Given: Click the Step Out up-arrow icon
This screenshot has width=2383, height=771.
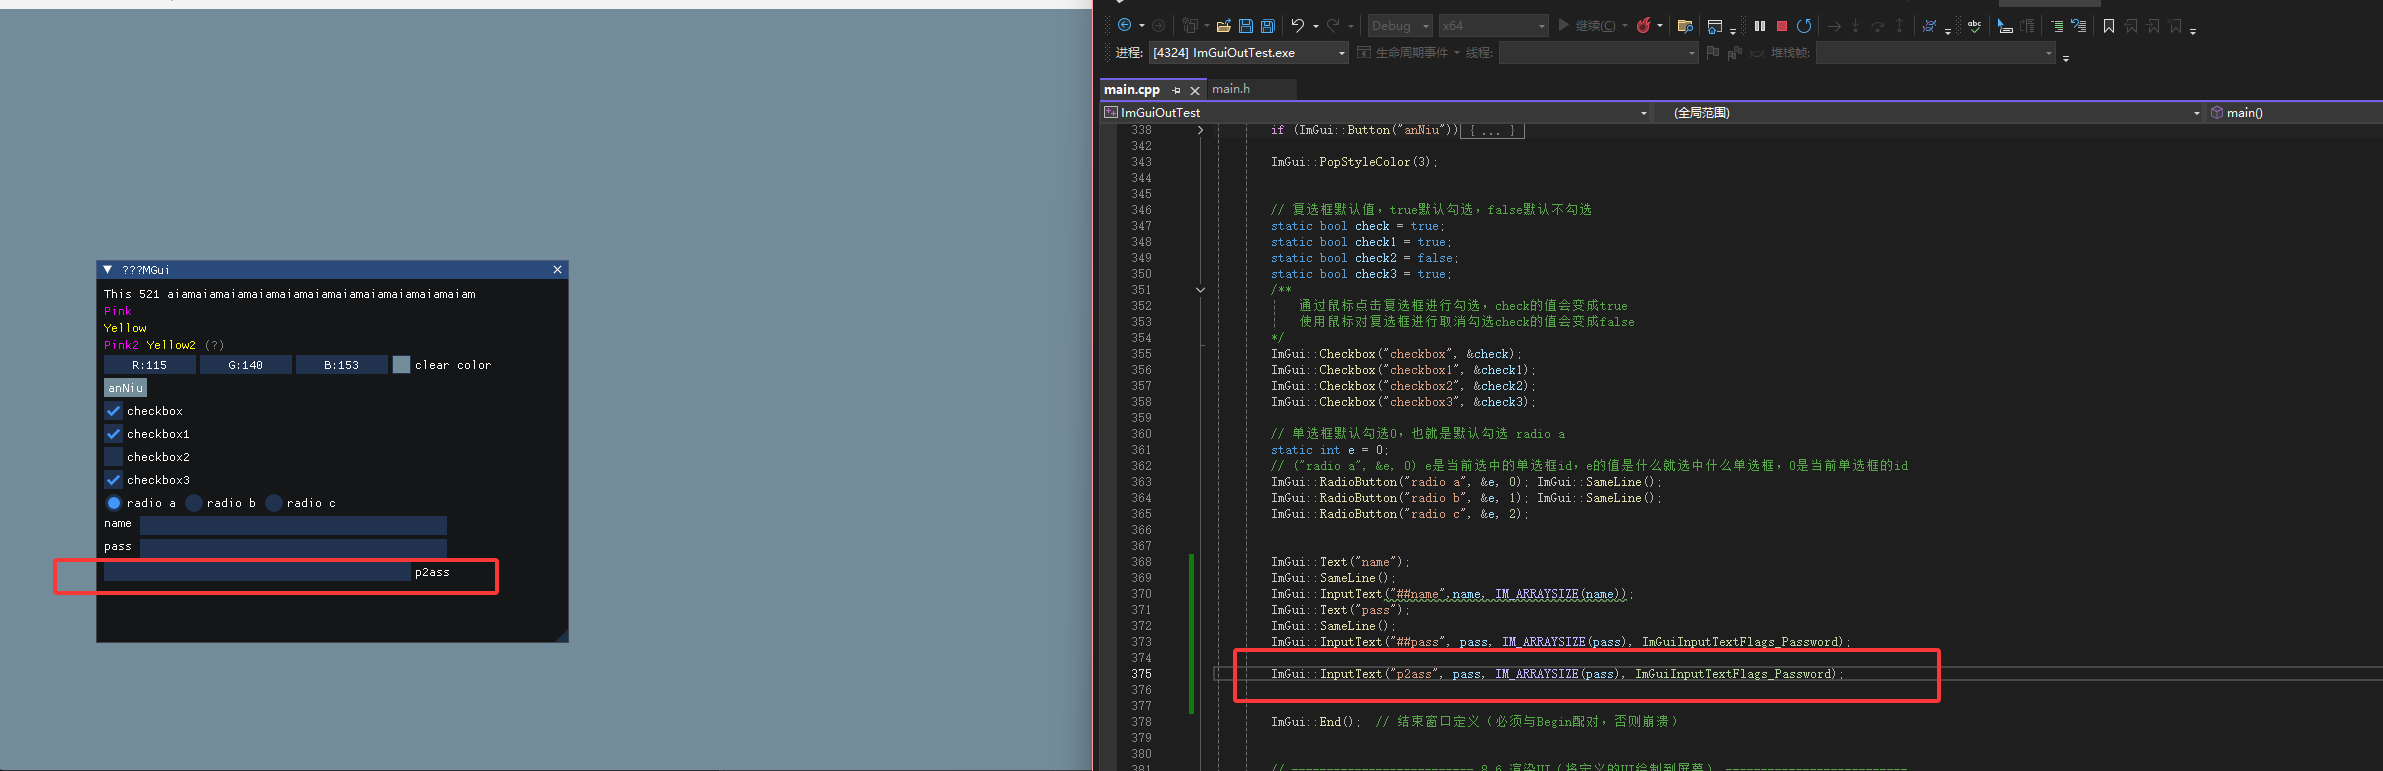Looking at the screenshot, I should (1899, 26).
